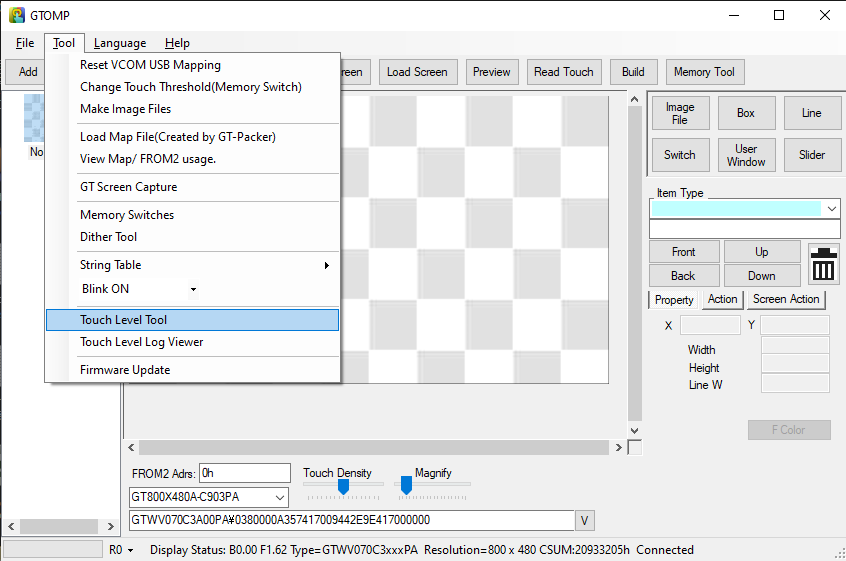Expand the String Table submenu
The image size is (846, 561).
point(326,265)
